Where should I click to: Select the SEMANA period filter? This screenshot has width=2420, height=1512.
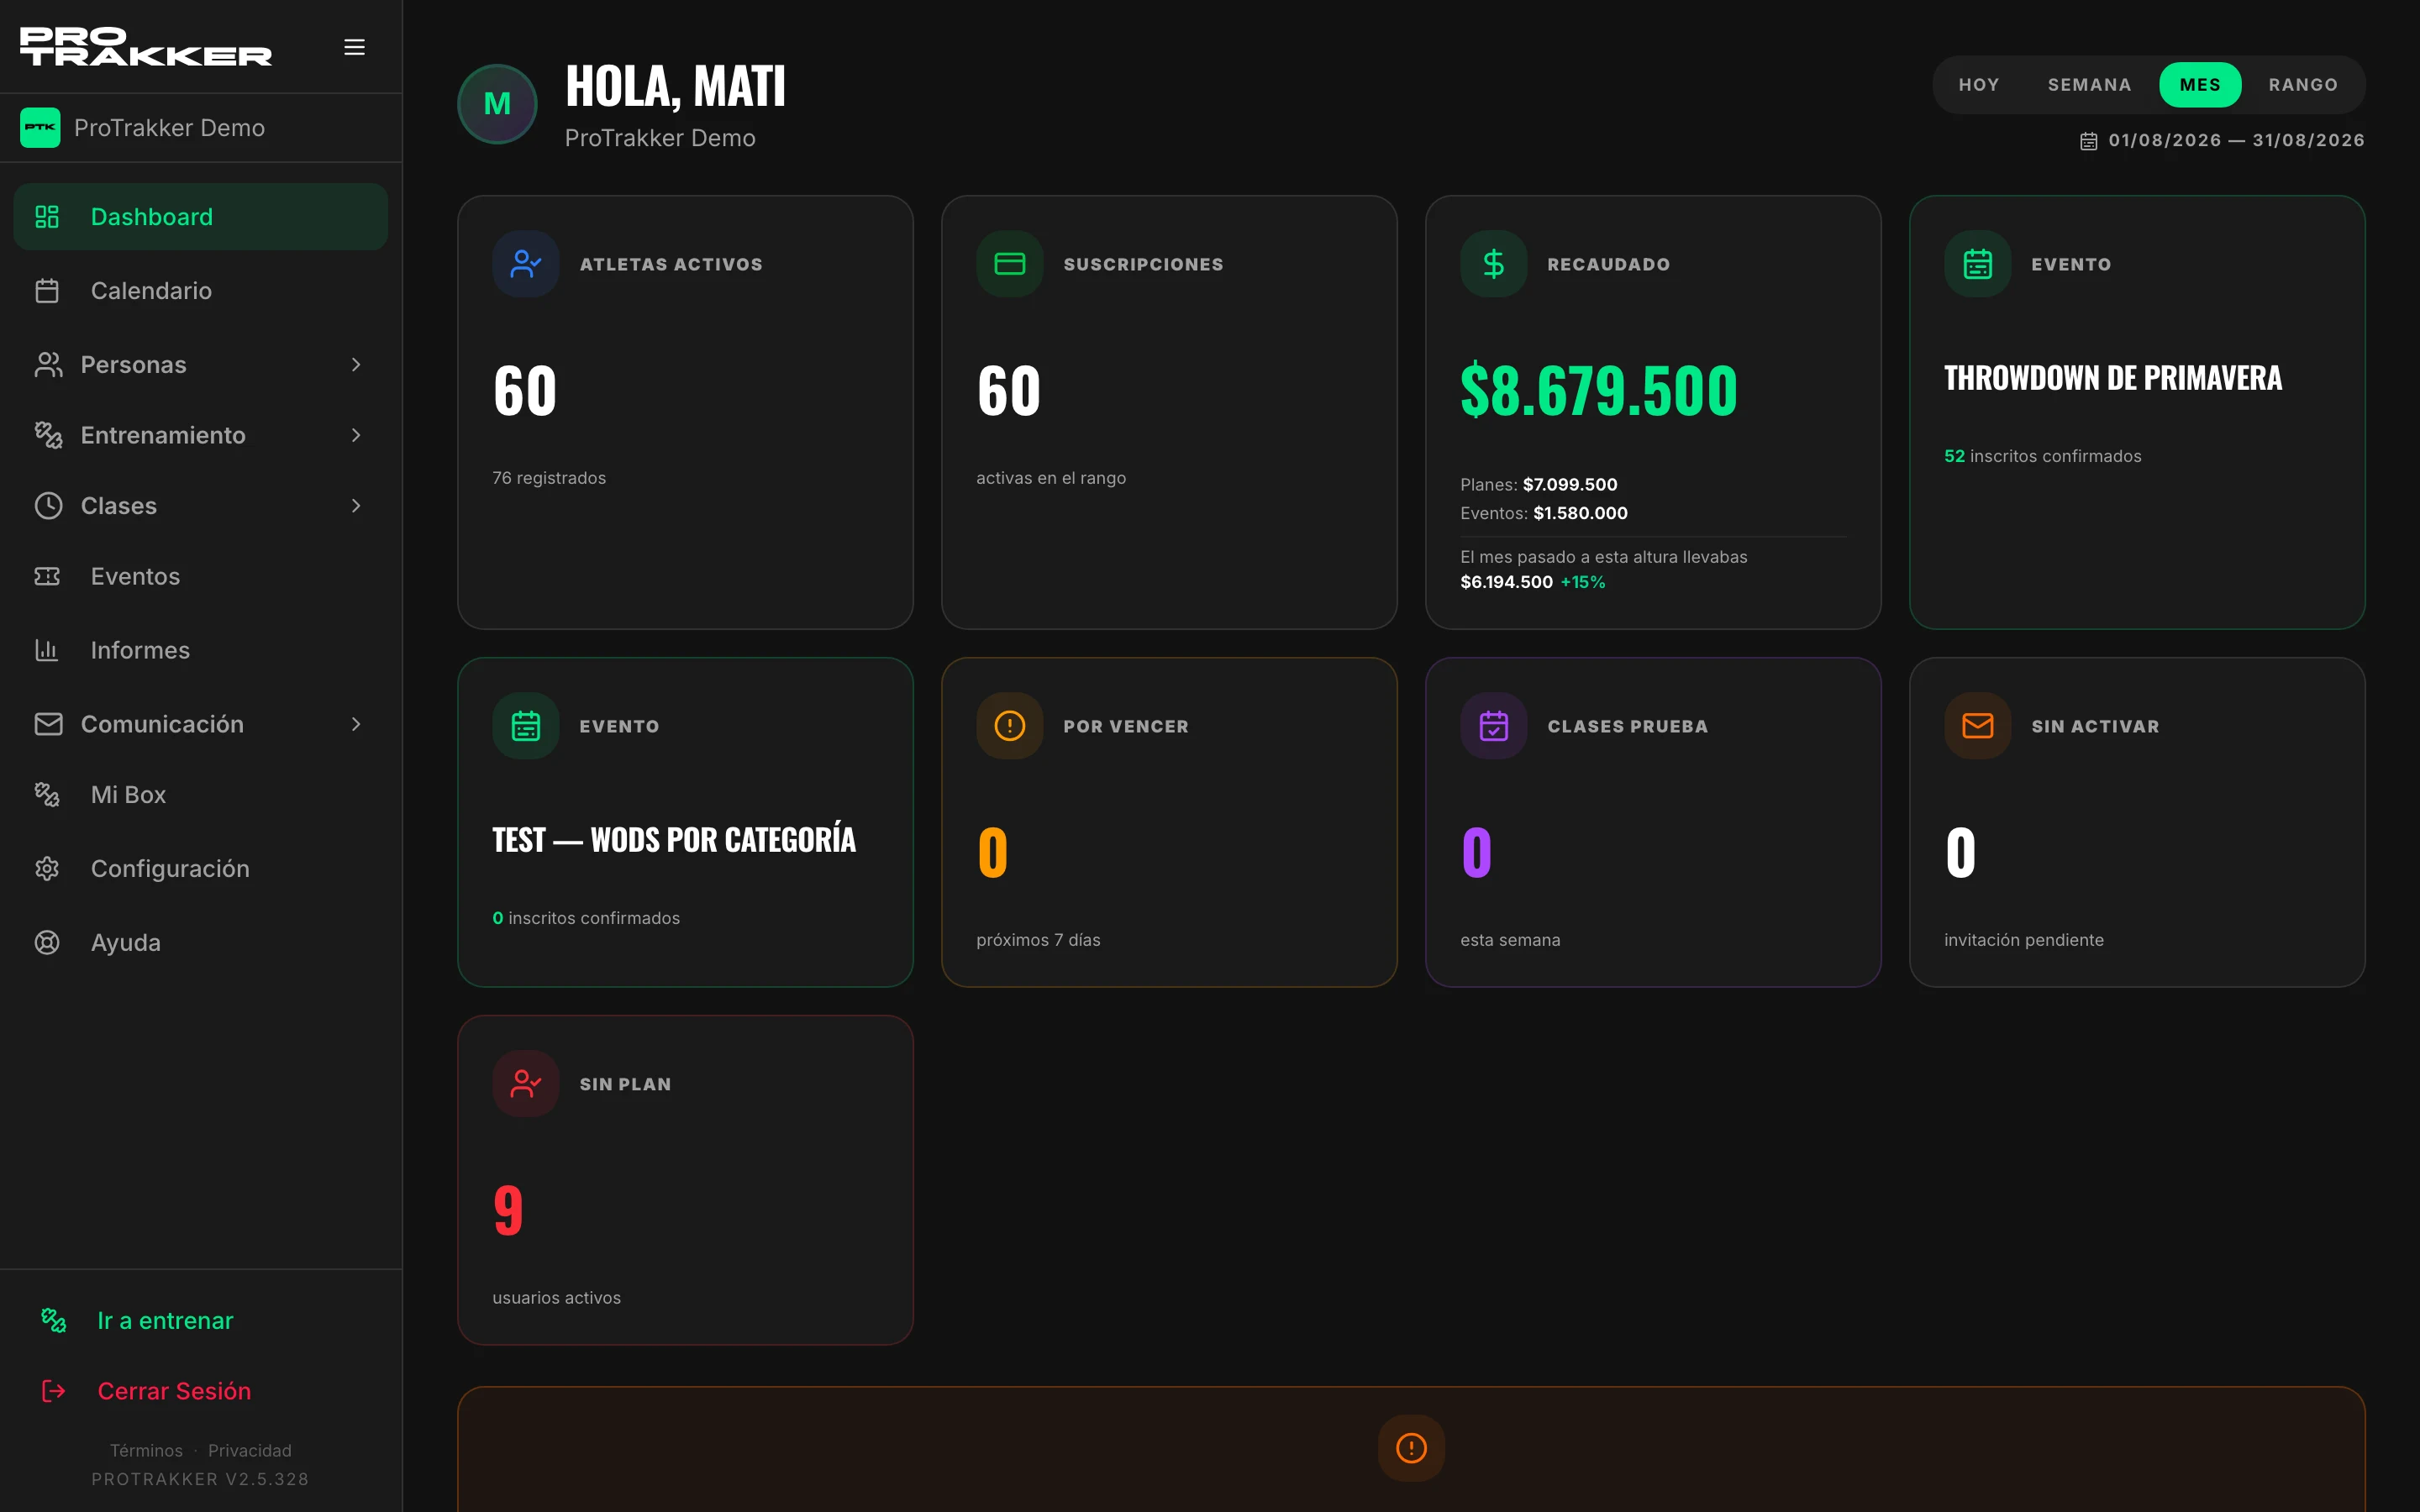2089,85
